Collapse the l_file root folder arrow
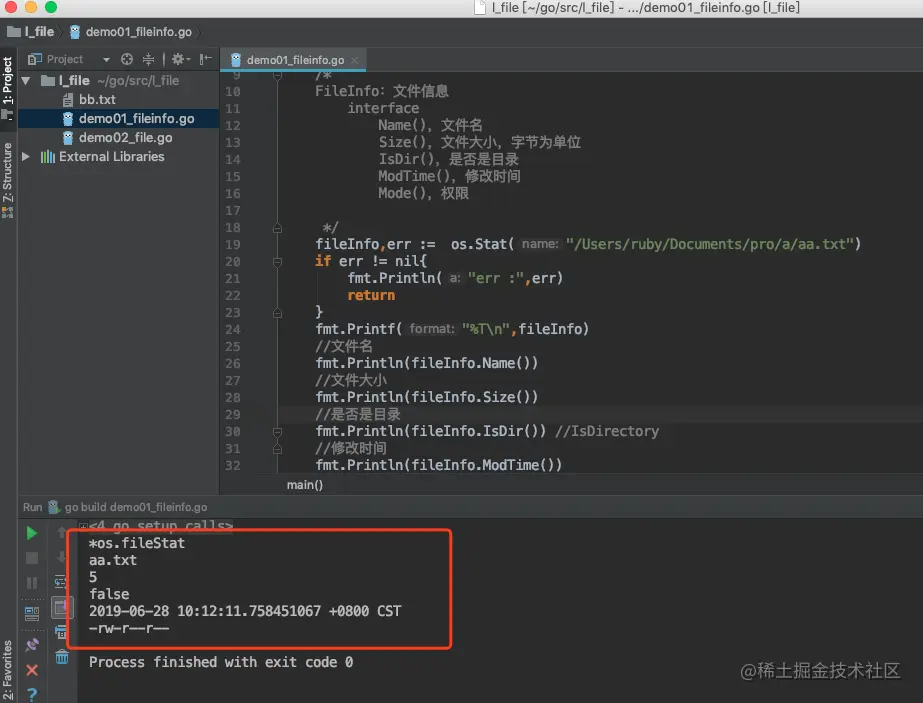The width and height of the screenshot is (923, 703). point(26,81)
